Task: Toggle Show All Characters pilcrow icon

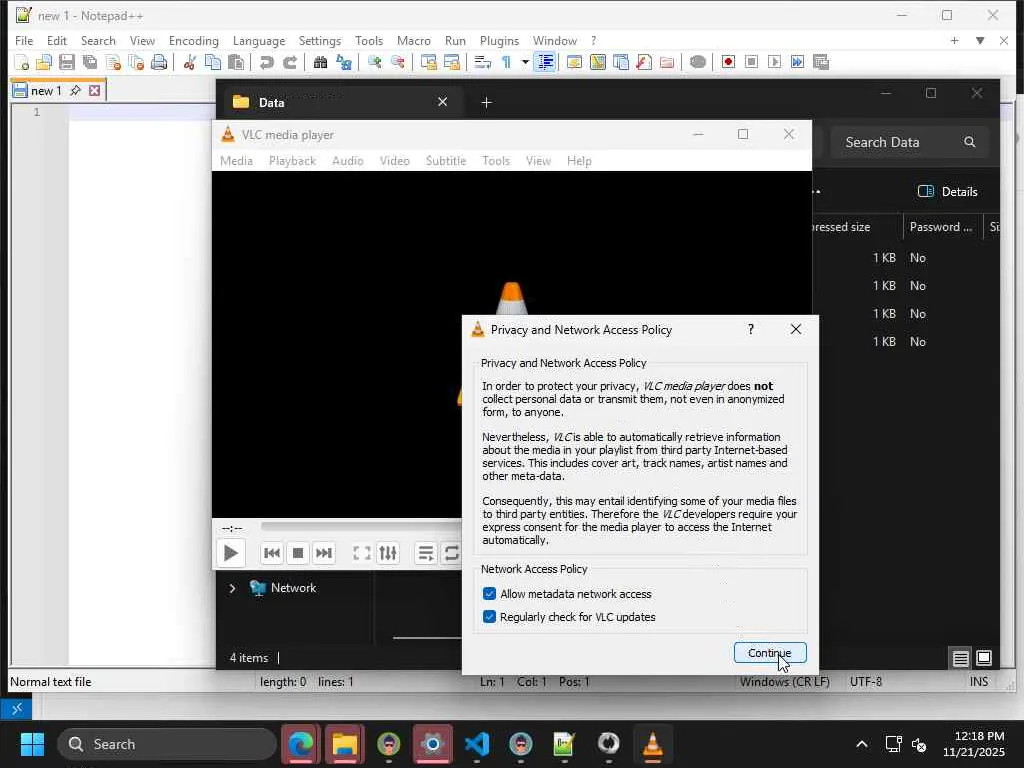Action: click(506, 62)
